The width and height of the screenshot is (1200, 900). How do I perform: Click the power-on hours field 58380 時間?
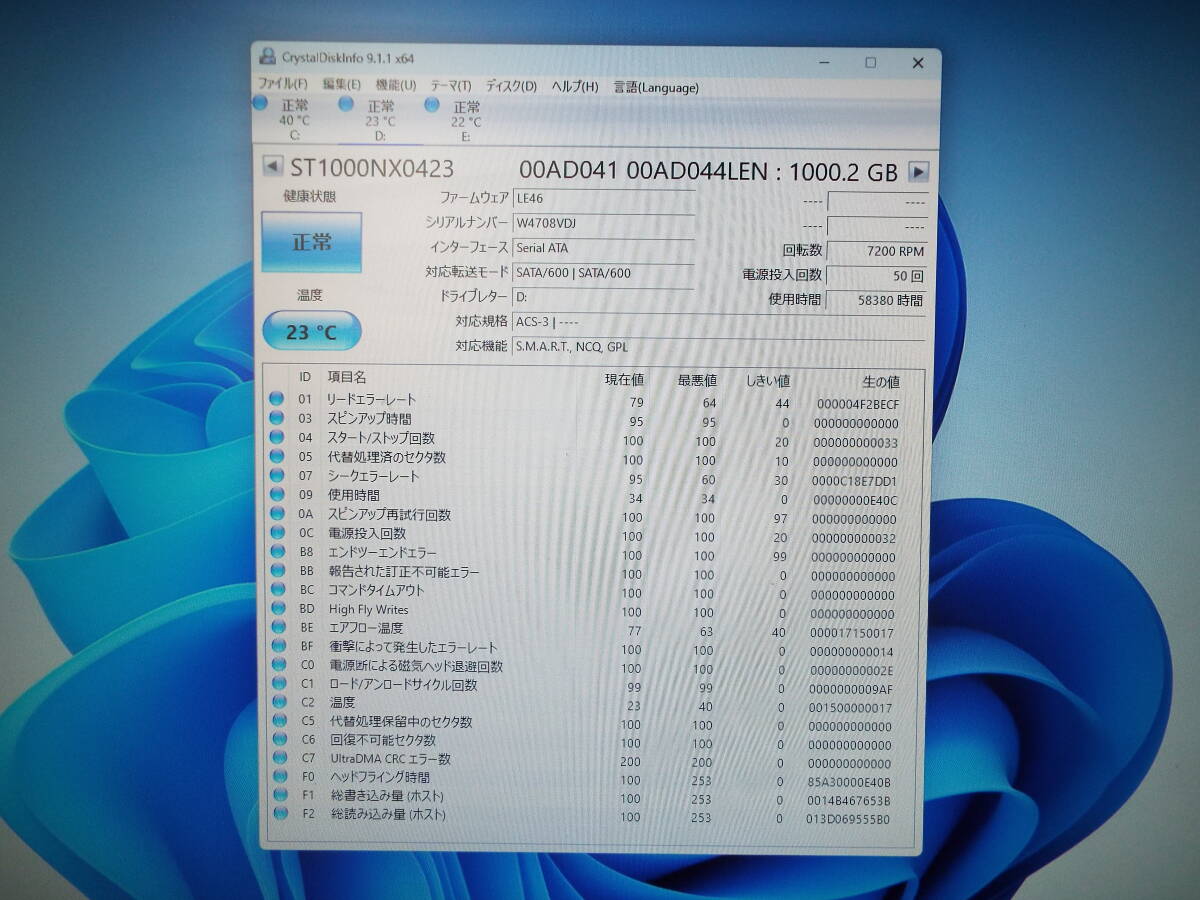(x=877, y=300)
